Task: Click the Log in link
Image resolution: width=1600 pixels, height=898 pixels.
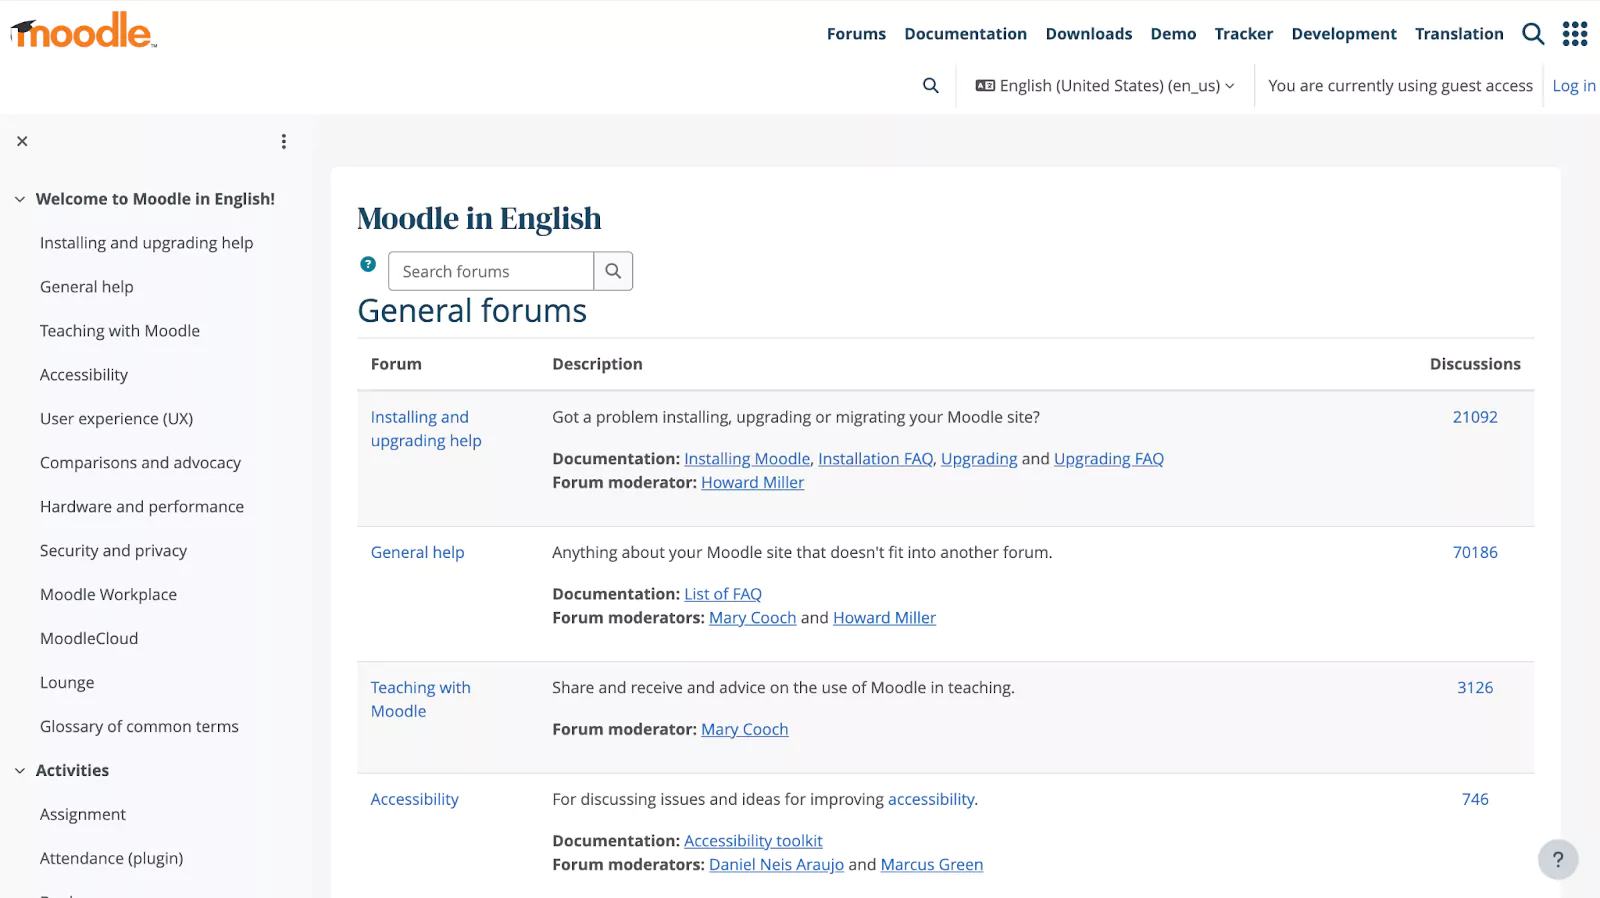Action: point(1573,86)
